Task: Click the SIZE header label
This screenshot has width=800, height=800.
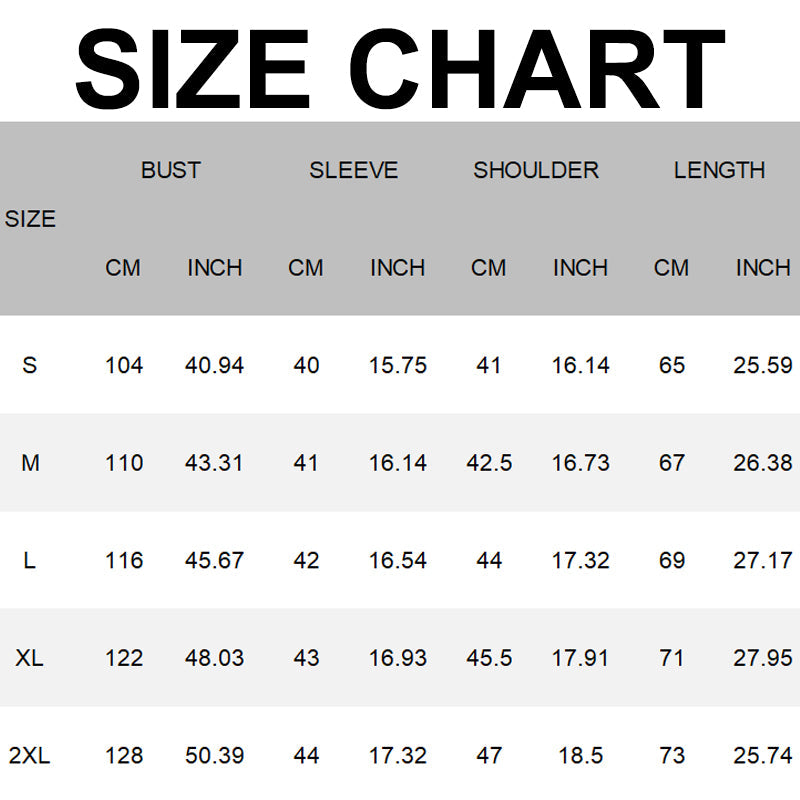Action: point(30,219)
